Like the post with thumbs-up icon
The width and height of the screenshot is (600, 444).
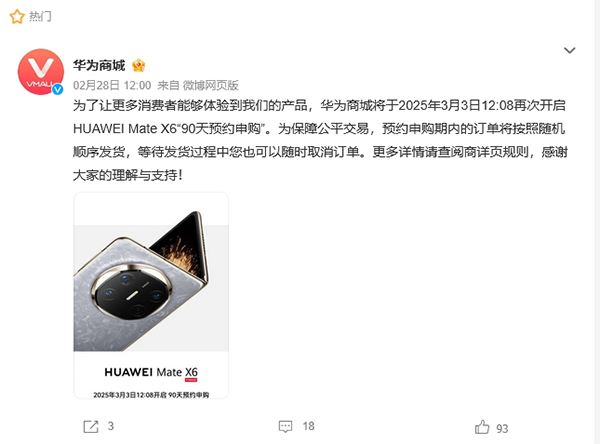(482, 427)
